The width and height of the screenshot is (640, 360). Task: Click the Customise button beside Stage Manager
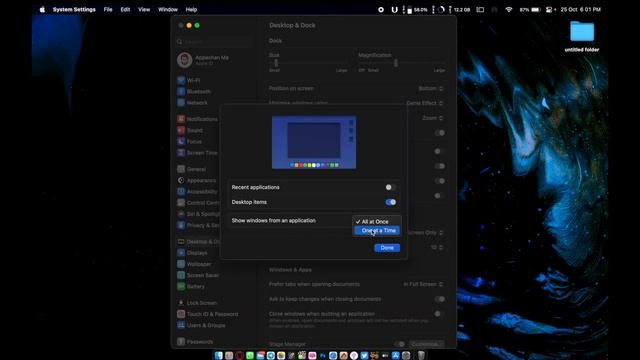(426, 344)
